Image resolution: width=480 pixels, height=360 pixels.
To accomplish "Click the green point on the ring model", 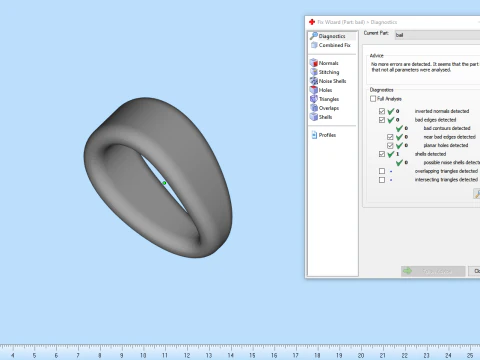I will pyautogui.click(x=164, y=183).
